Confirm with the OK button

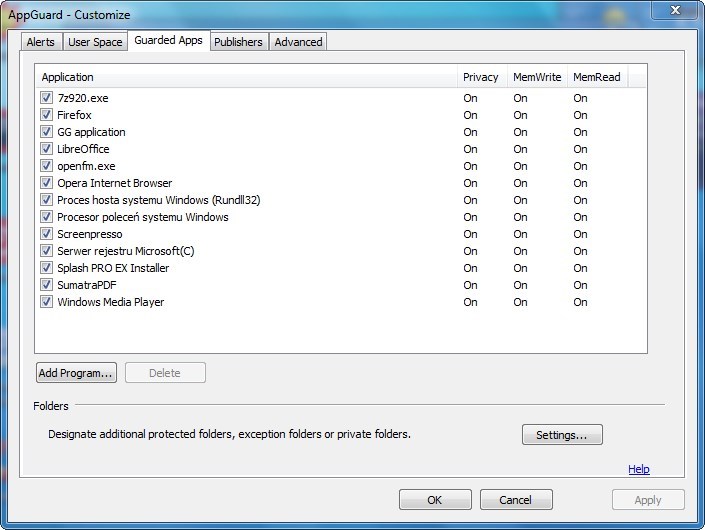point(435,500)
